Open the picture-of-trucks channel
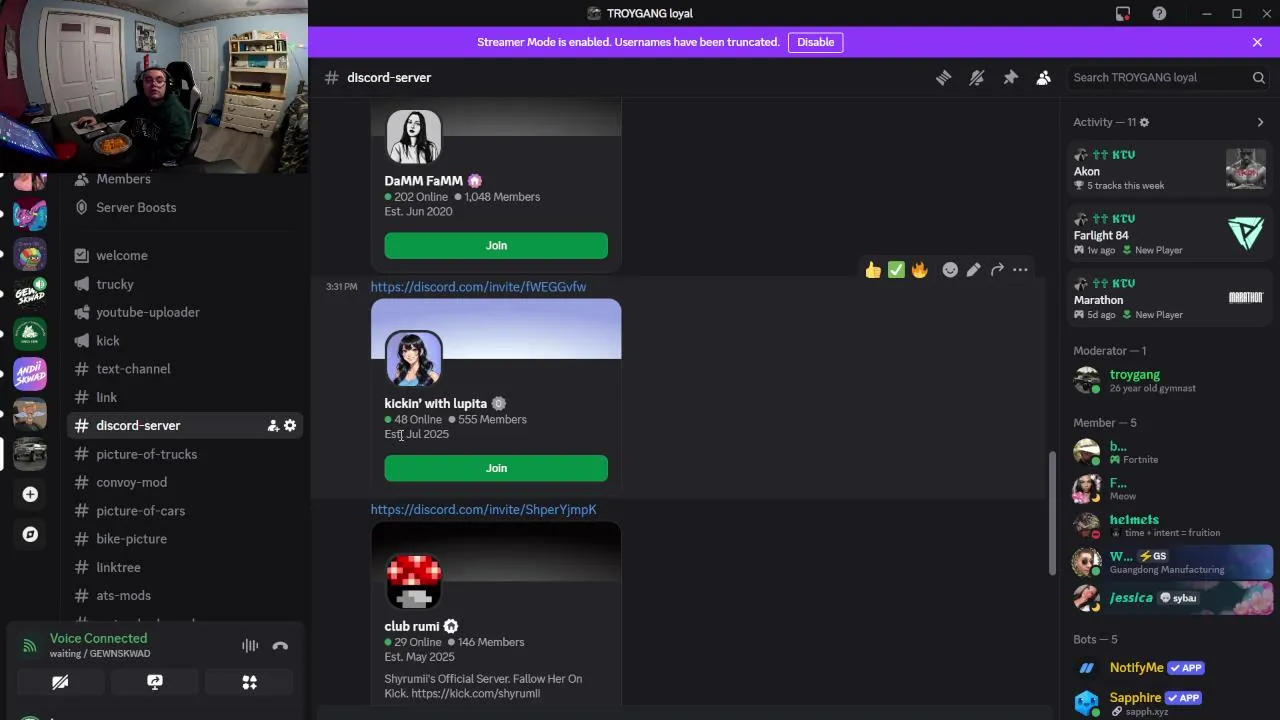 tap(184, 454)
